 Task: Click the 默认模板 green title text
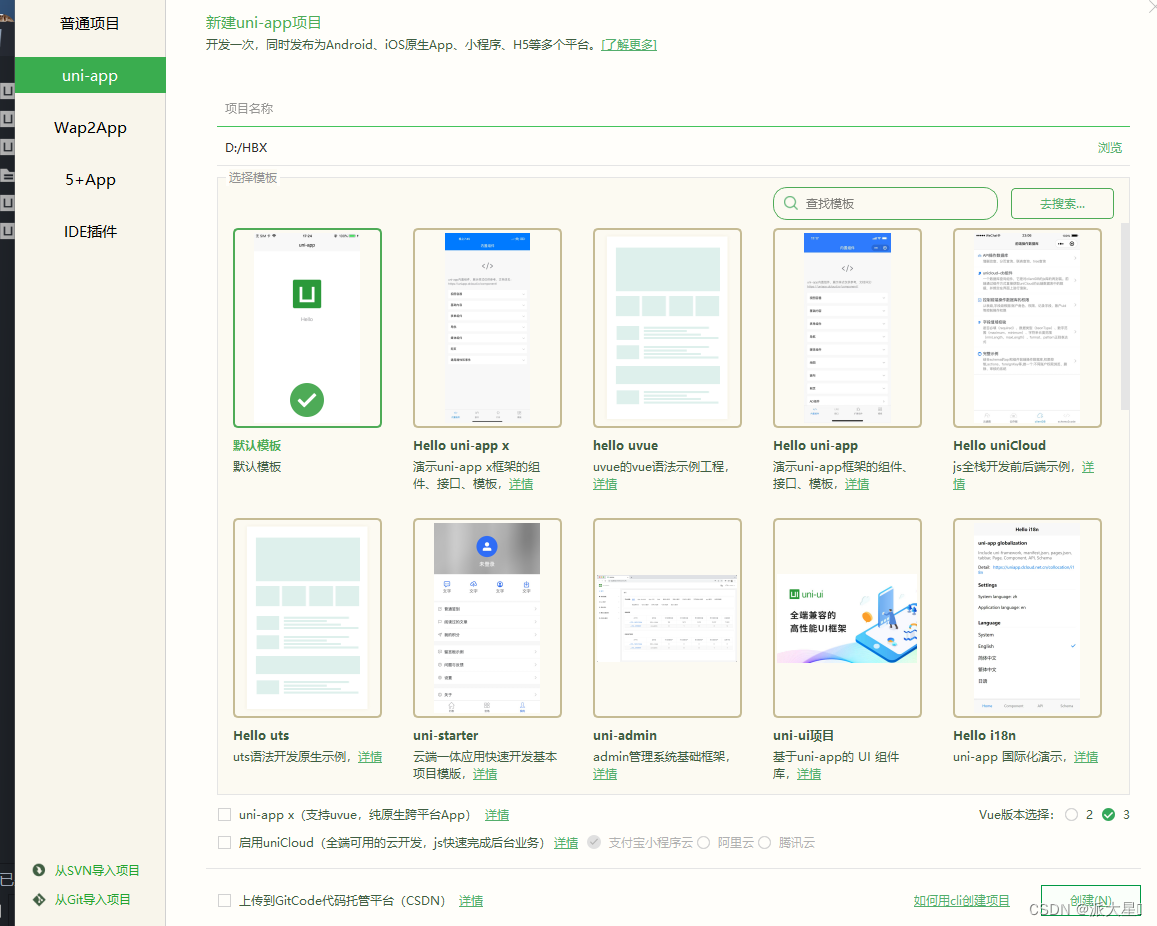[x=257, y=446]
